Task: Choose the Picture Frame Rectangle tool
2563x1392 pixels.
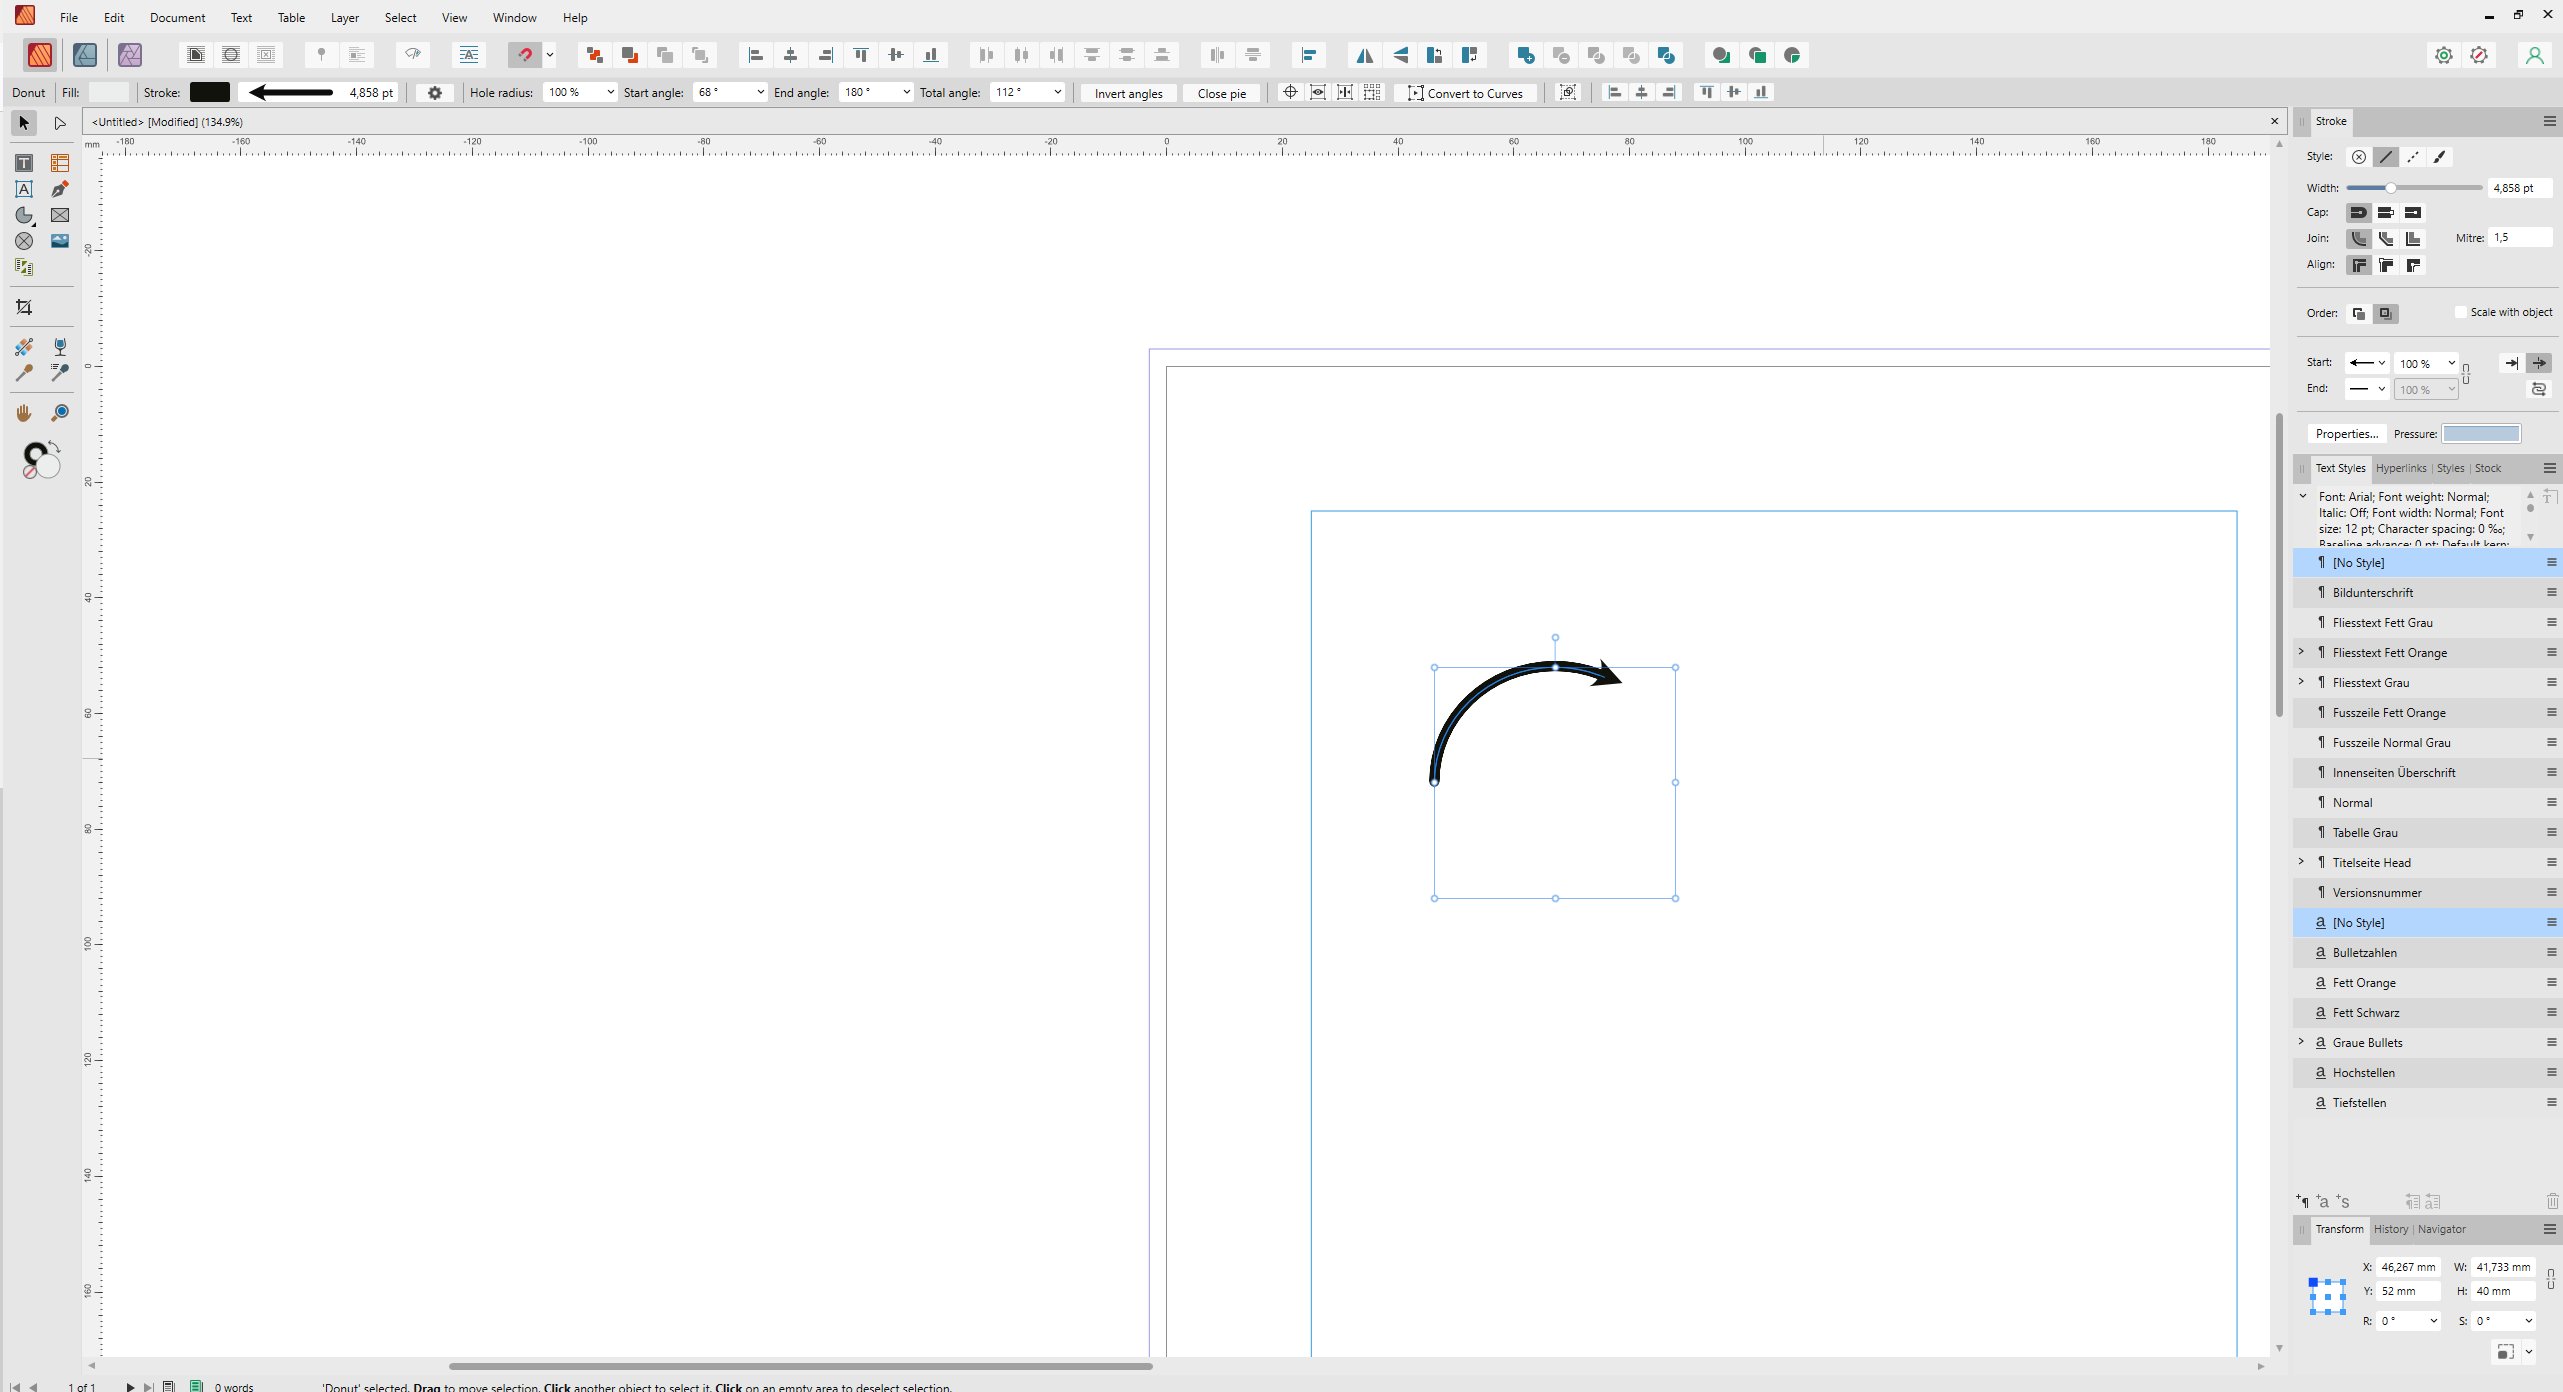Action: (x=60, y=215)
